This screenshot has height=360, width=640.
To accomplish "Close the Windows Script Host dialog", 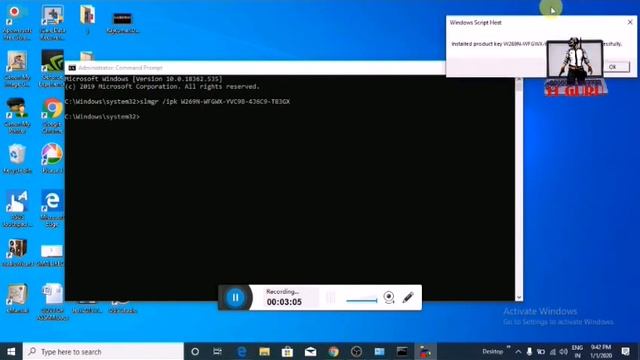I will [630, 22].
